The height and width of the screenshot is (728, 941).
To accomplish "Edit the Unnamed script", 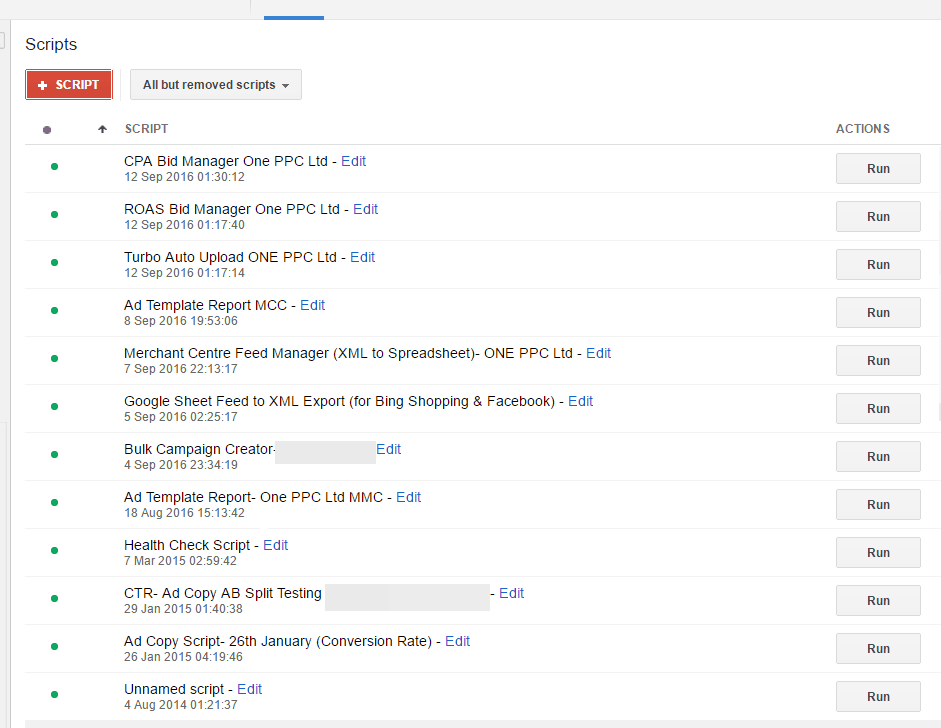I will pos(249,689).
